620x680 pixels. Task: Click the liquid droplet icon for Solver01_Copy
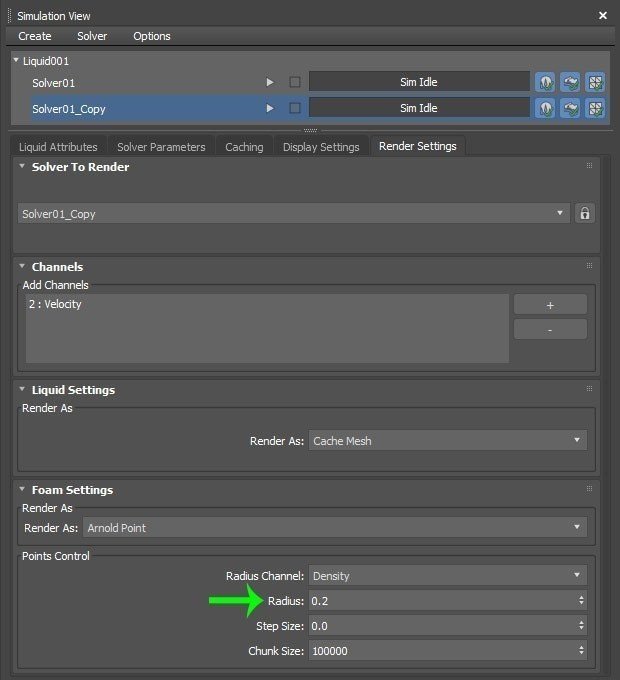point(545,108)
